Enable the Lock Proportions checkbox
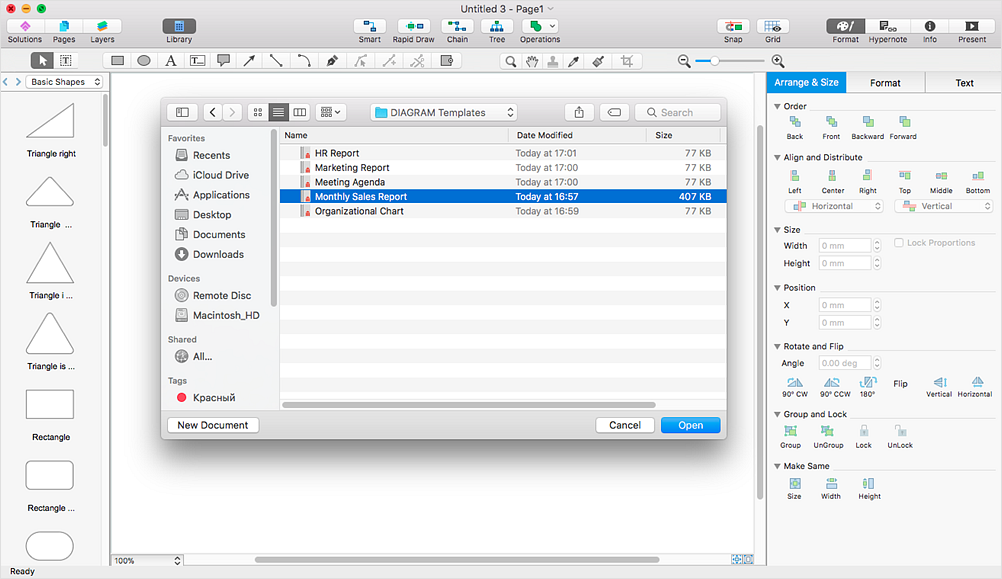The width and height of the screenshot is (1002, 579). 898,243
